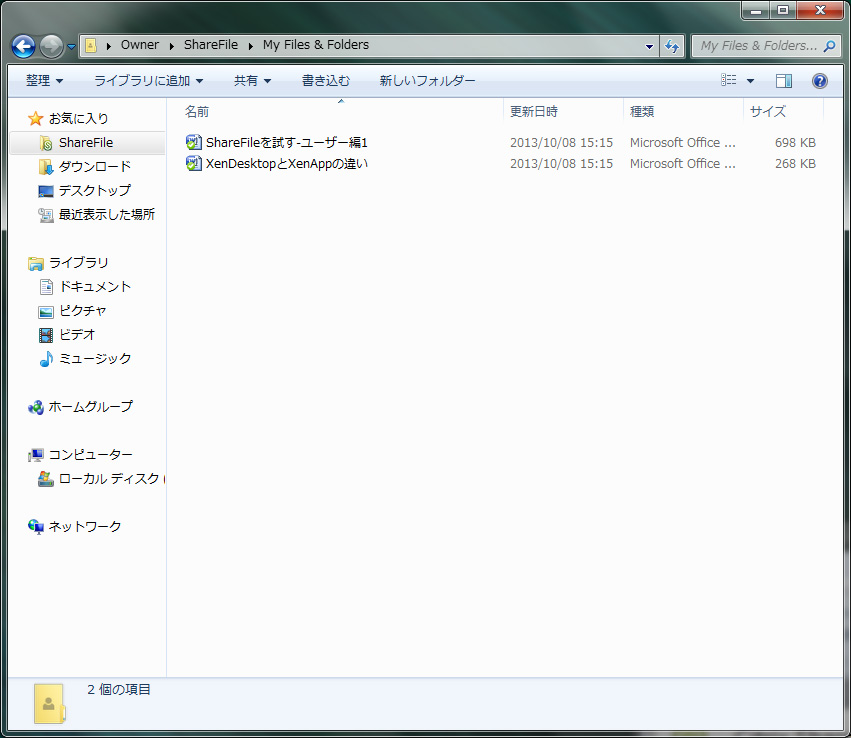Click the Word icon for ShareFileを試す-ユーザー編1
Screen dimensions: 851x738
[193, 142]
